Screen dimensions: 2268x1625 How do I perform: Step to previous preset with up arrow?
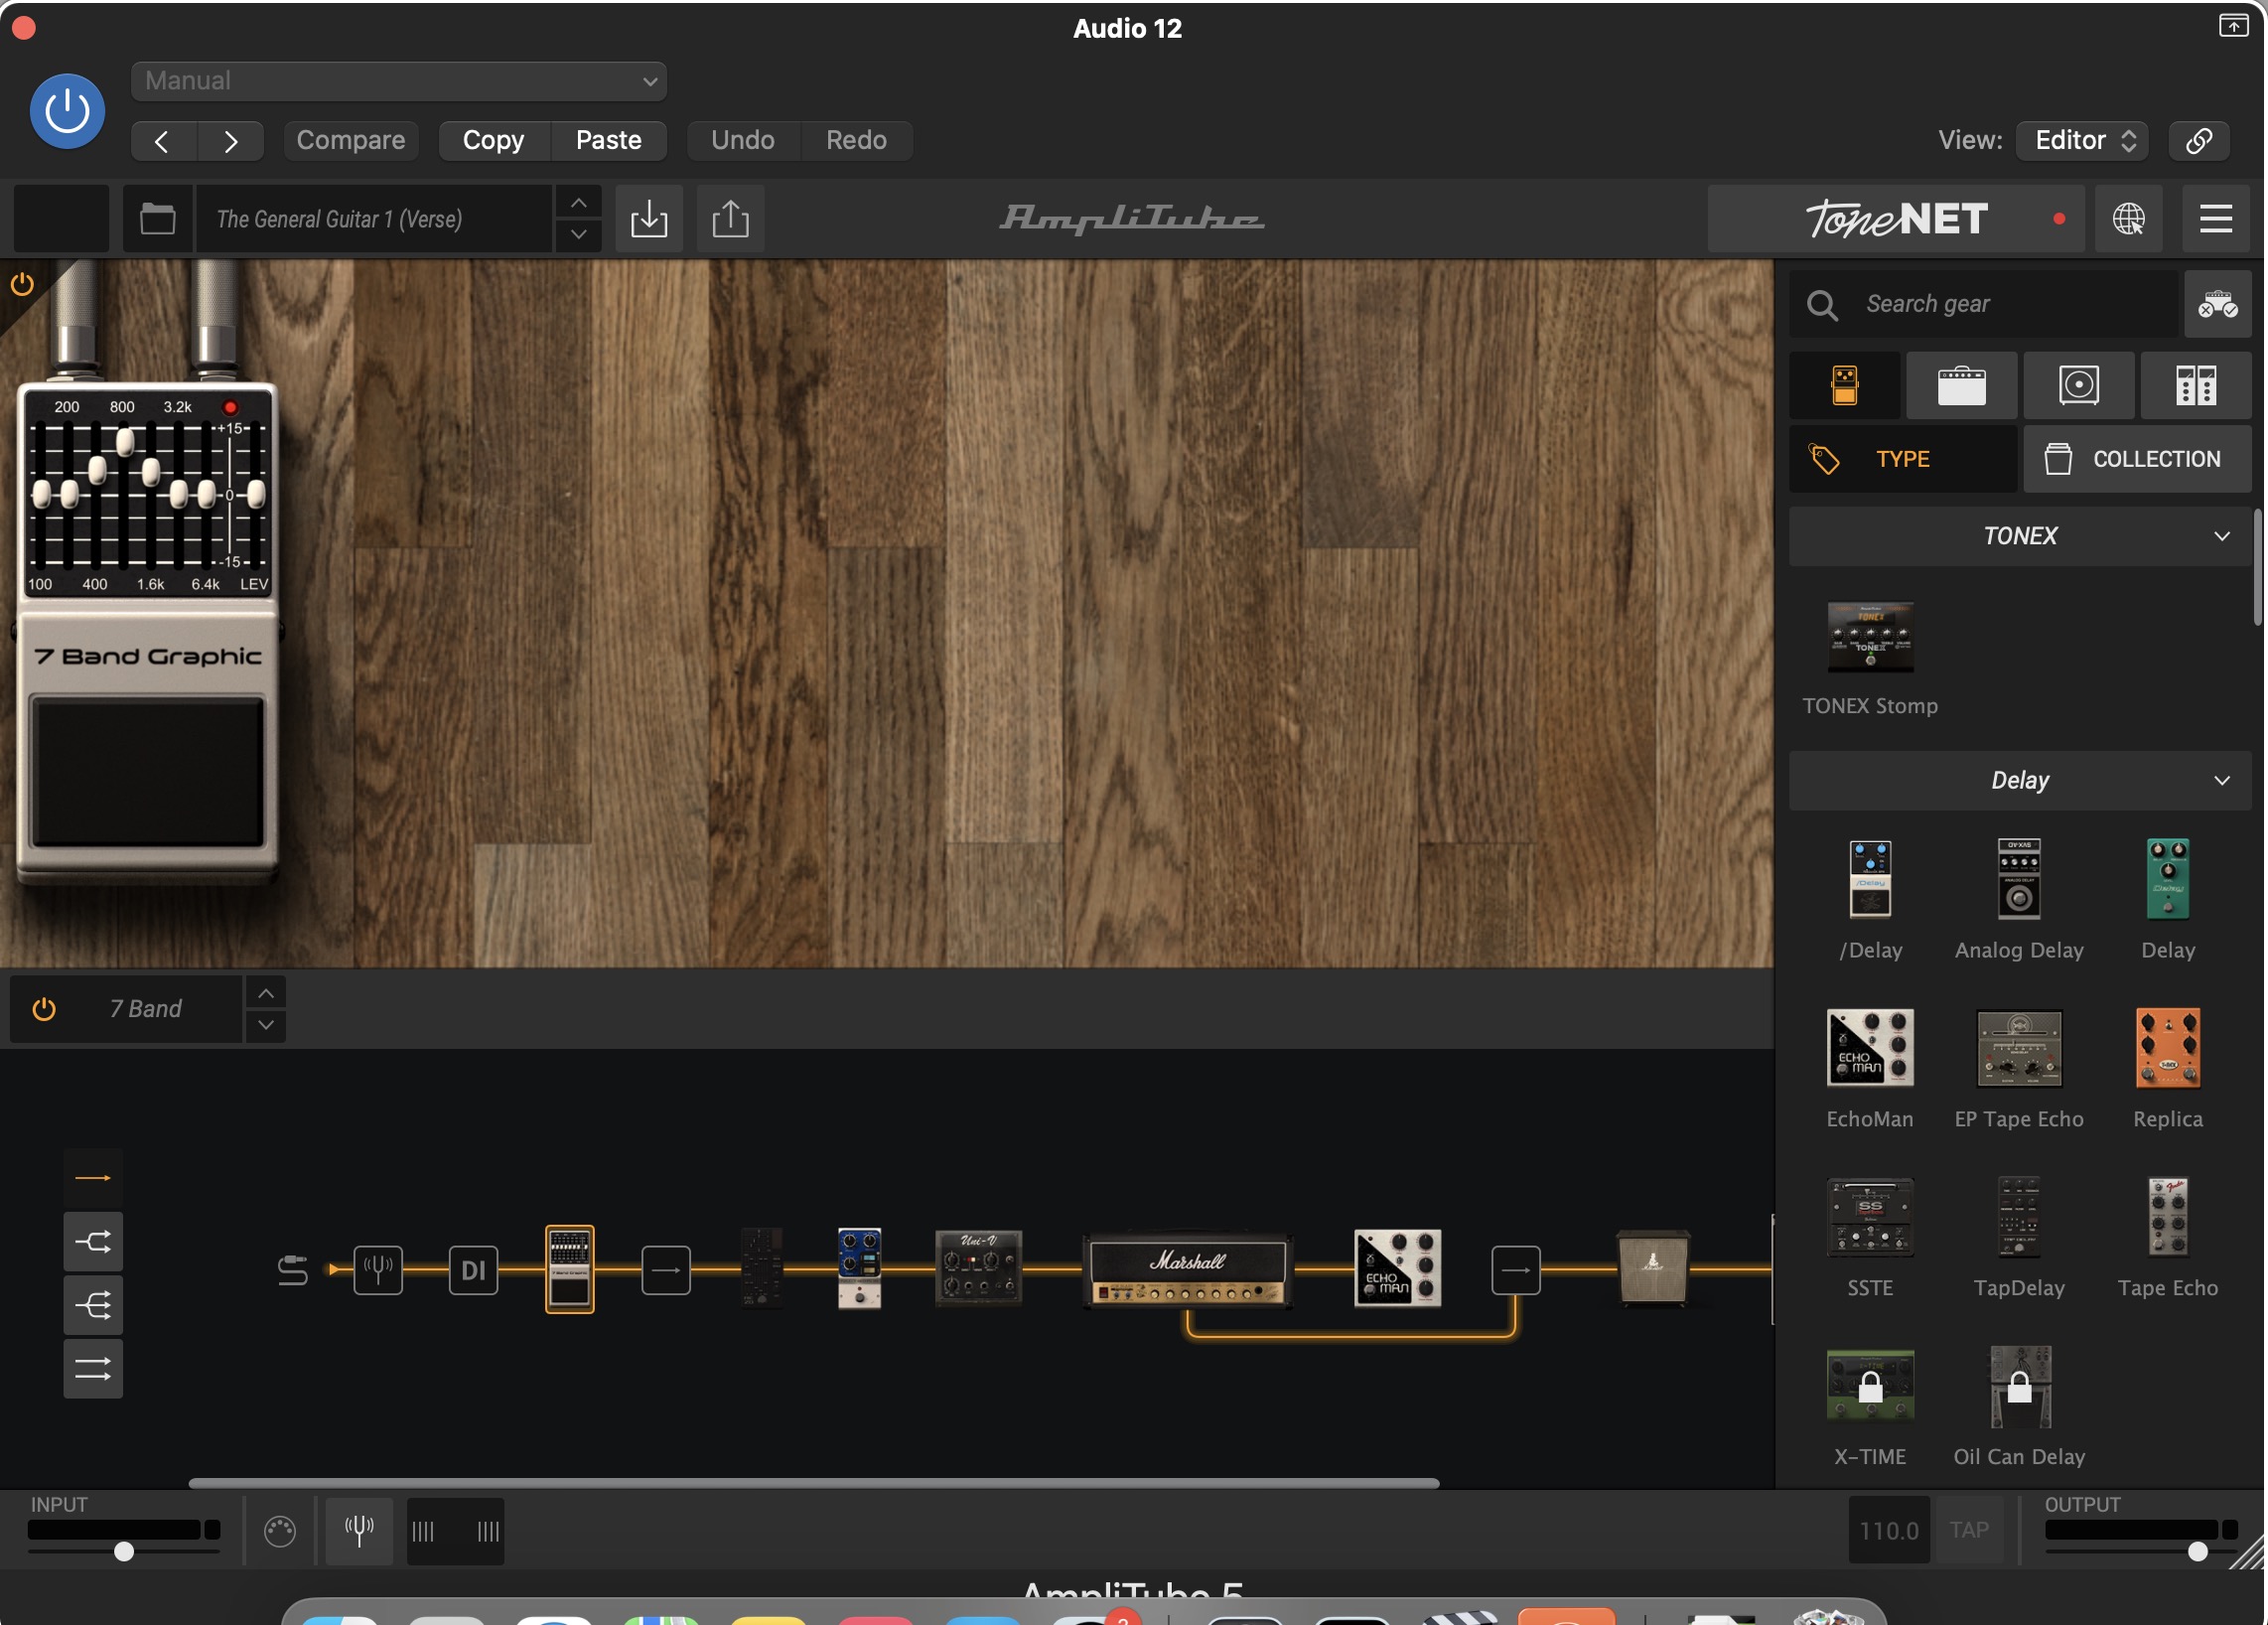(x=579, y=203)
